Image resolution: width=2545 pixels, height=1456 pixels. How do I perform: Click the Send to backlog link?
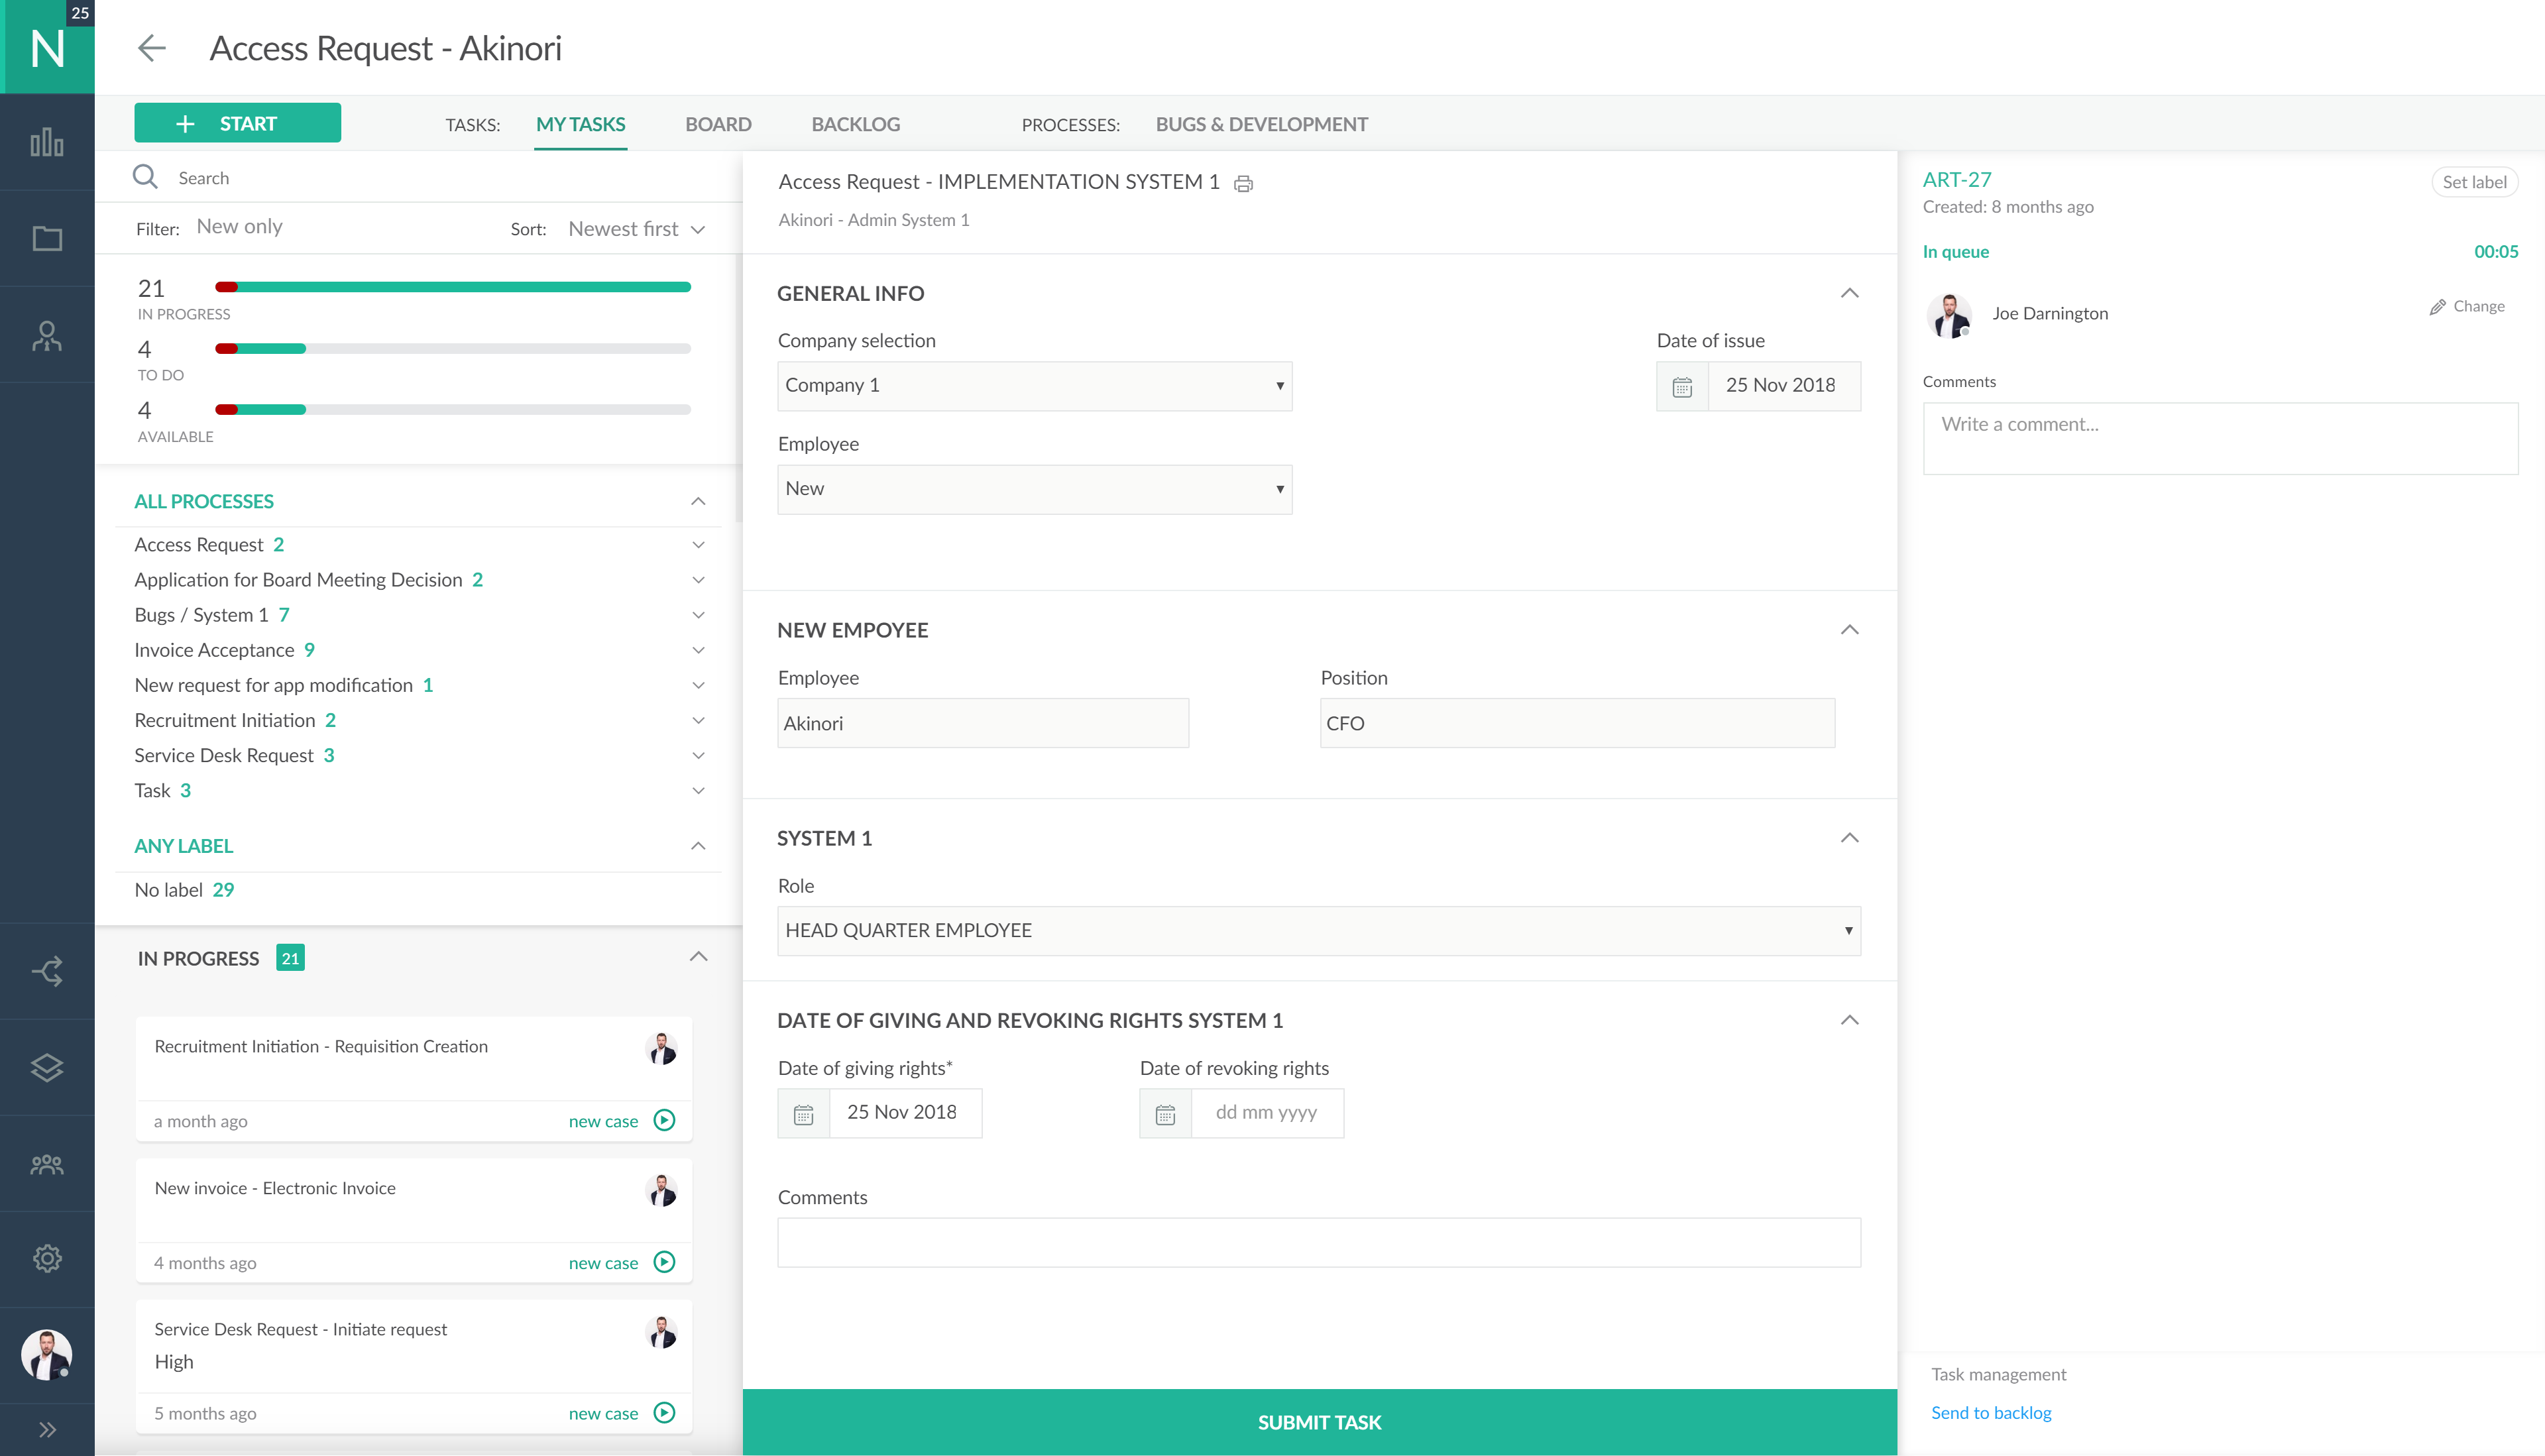point(1990,1412)
